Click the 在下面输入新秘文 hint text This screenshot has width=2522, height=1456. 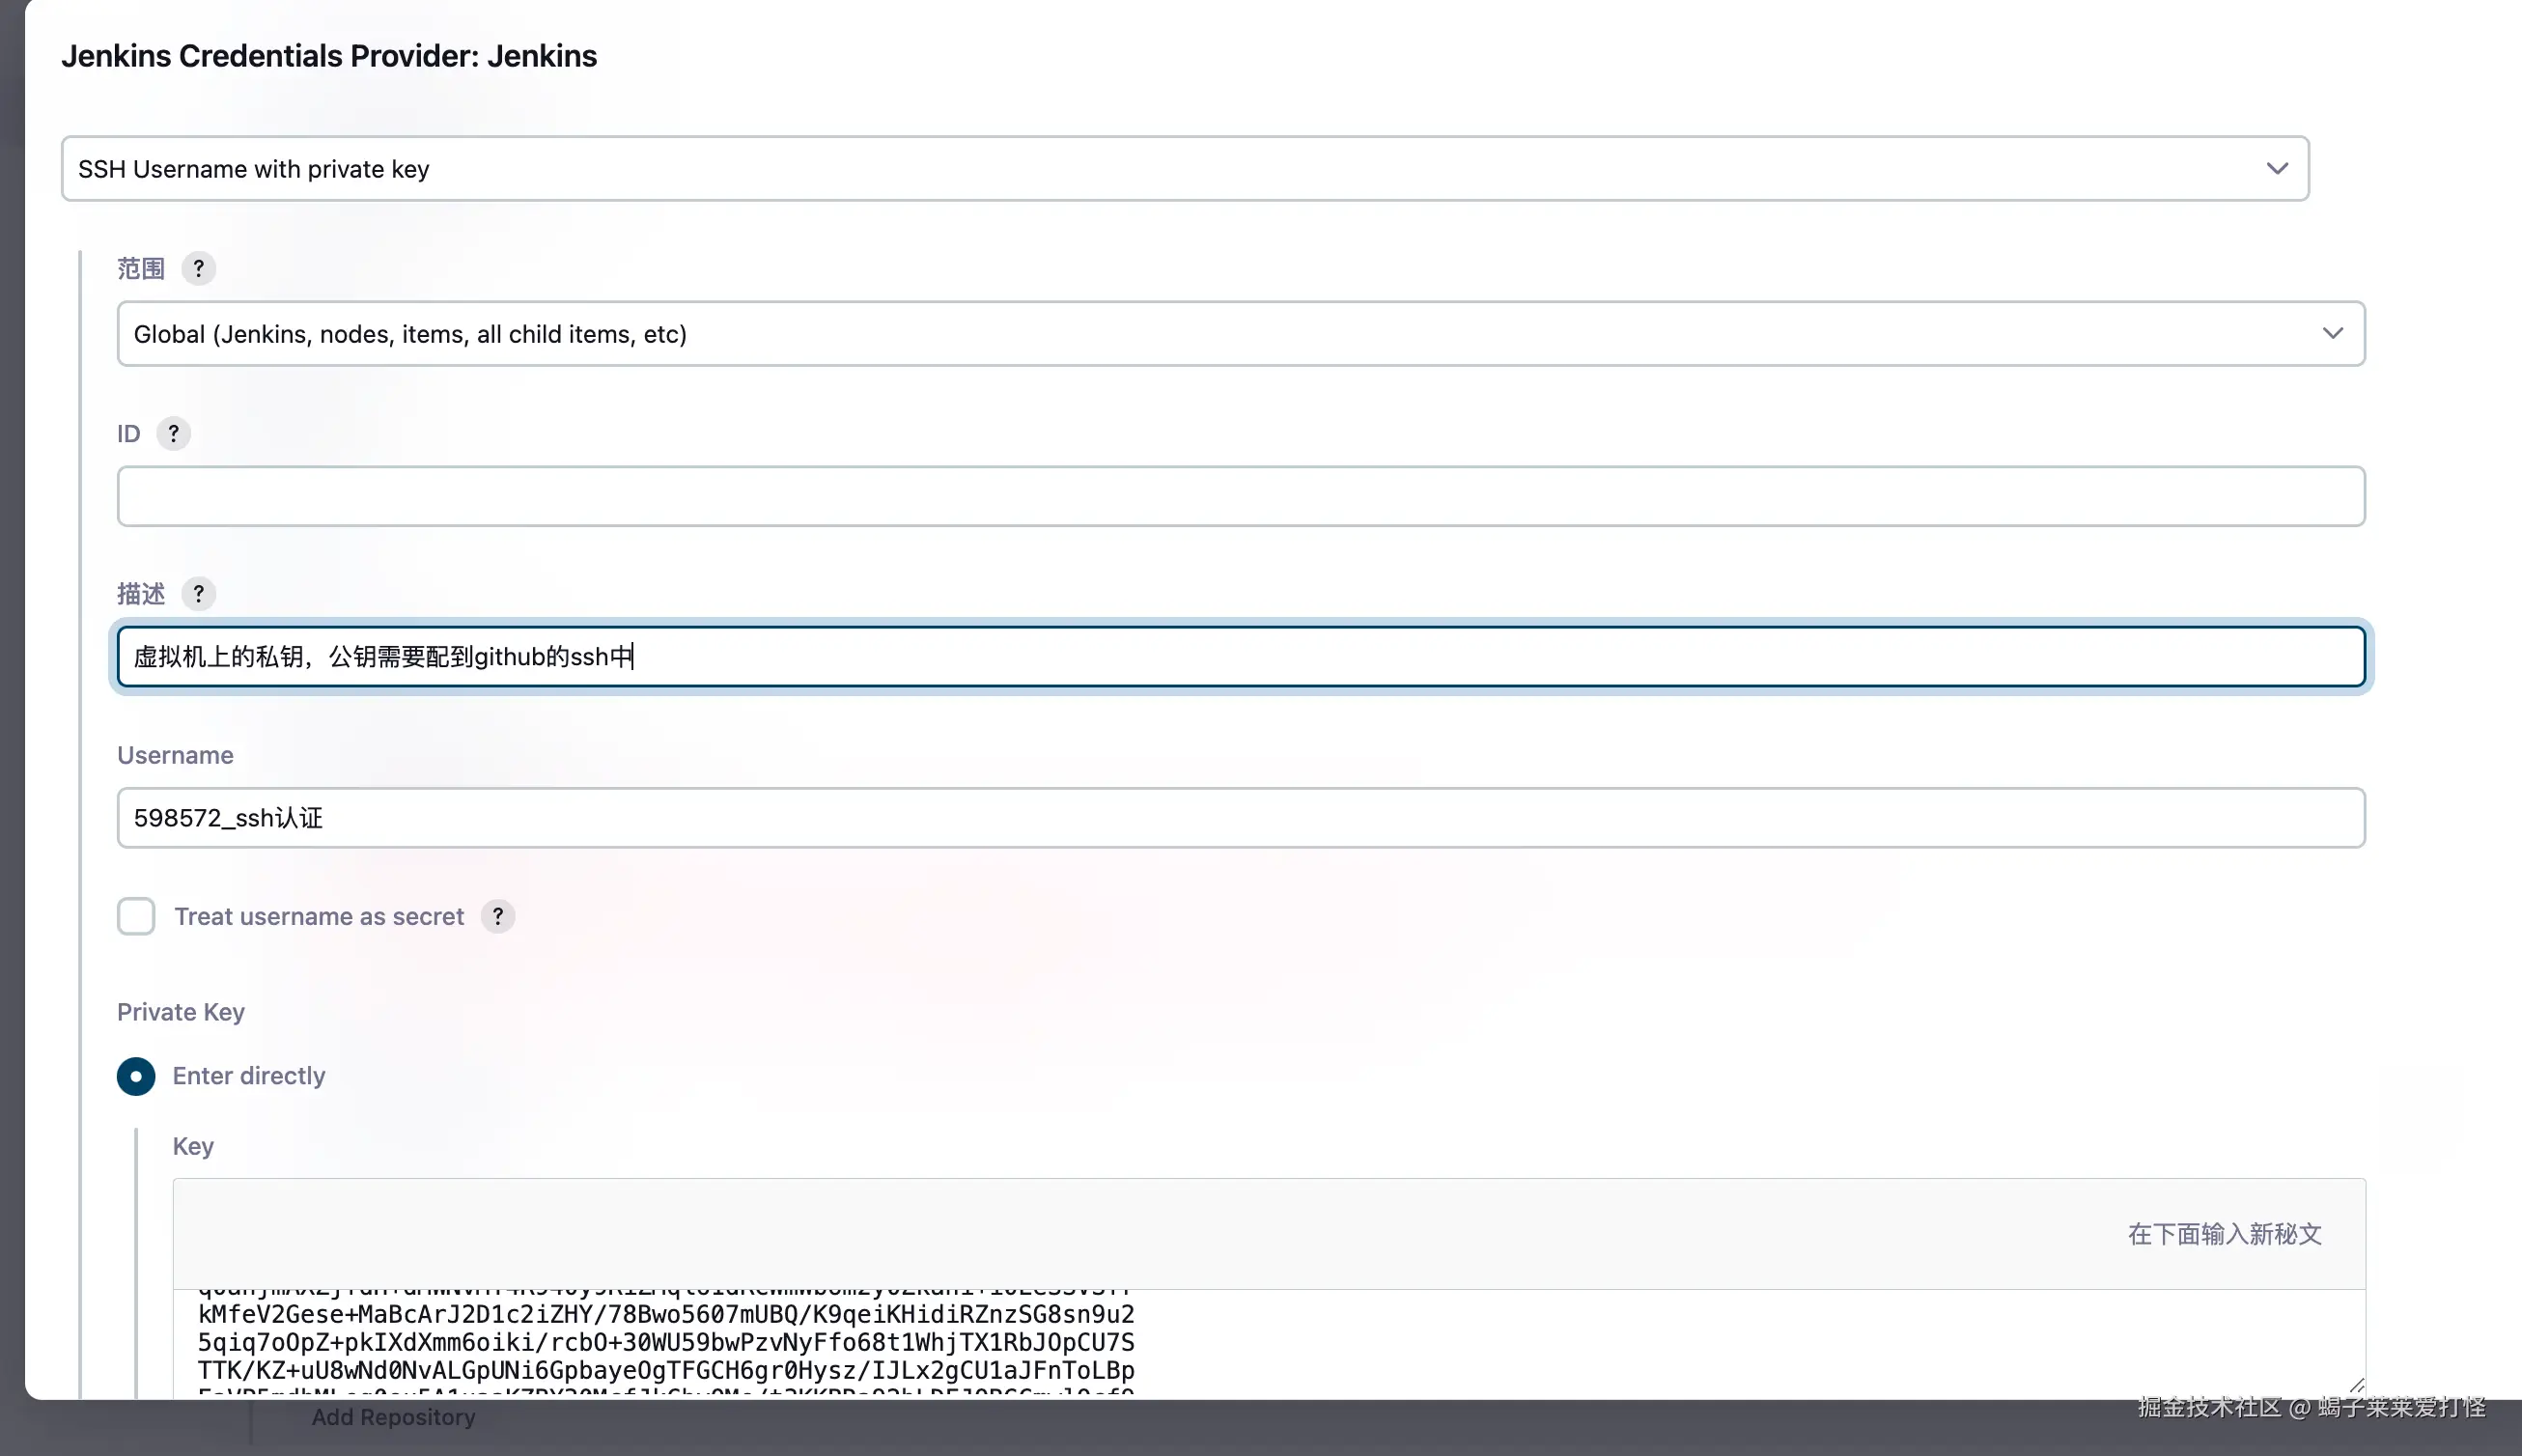[2224, 1234]
